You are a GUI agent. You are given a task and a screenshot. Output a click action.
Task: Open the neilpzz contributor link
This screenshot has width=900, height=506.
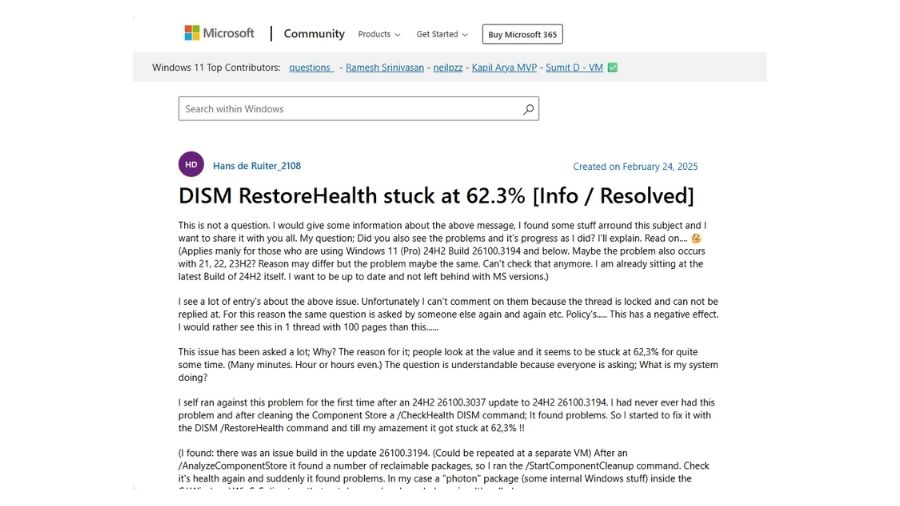[448, 68]
